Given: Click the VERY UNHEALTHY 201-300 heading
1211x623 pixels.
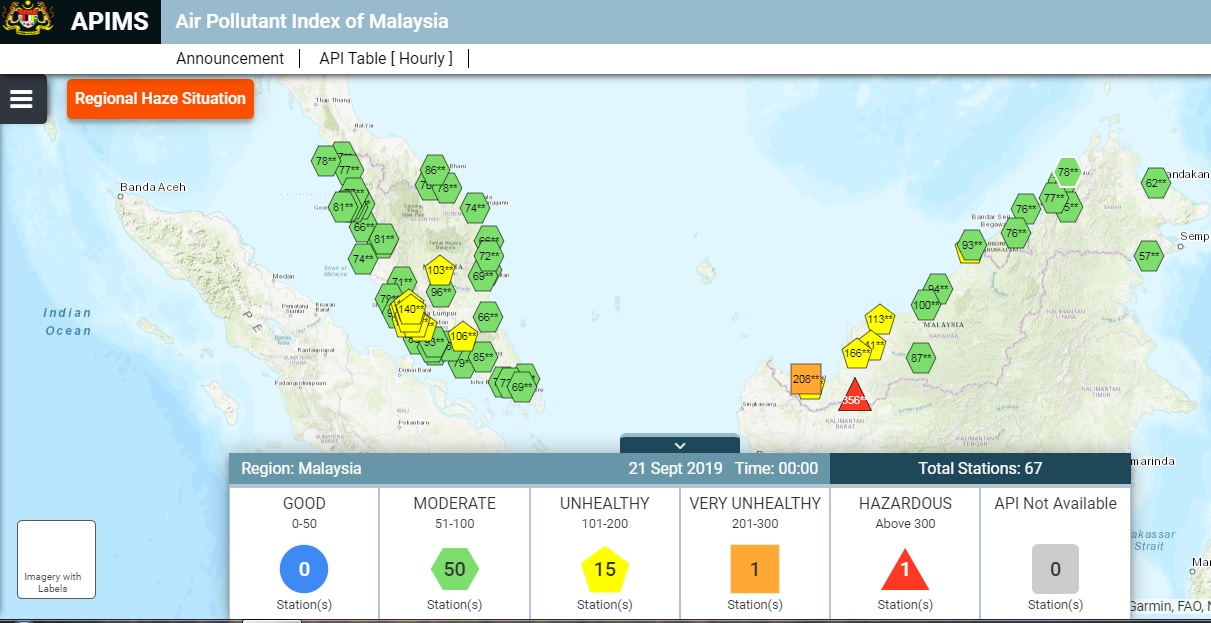Looking at the screenshot, I should 755,512.
